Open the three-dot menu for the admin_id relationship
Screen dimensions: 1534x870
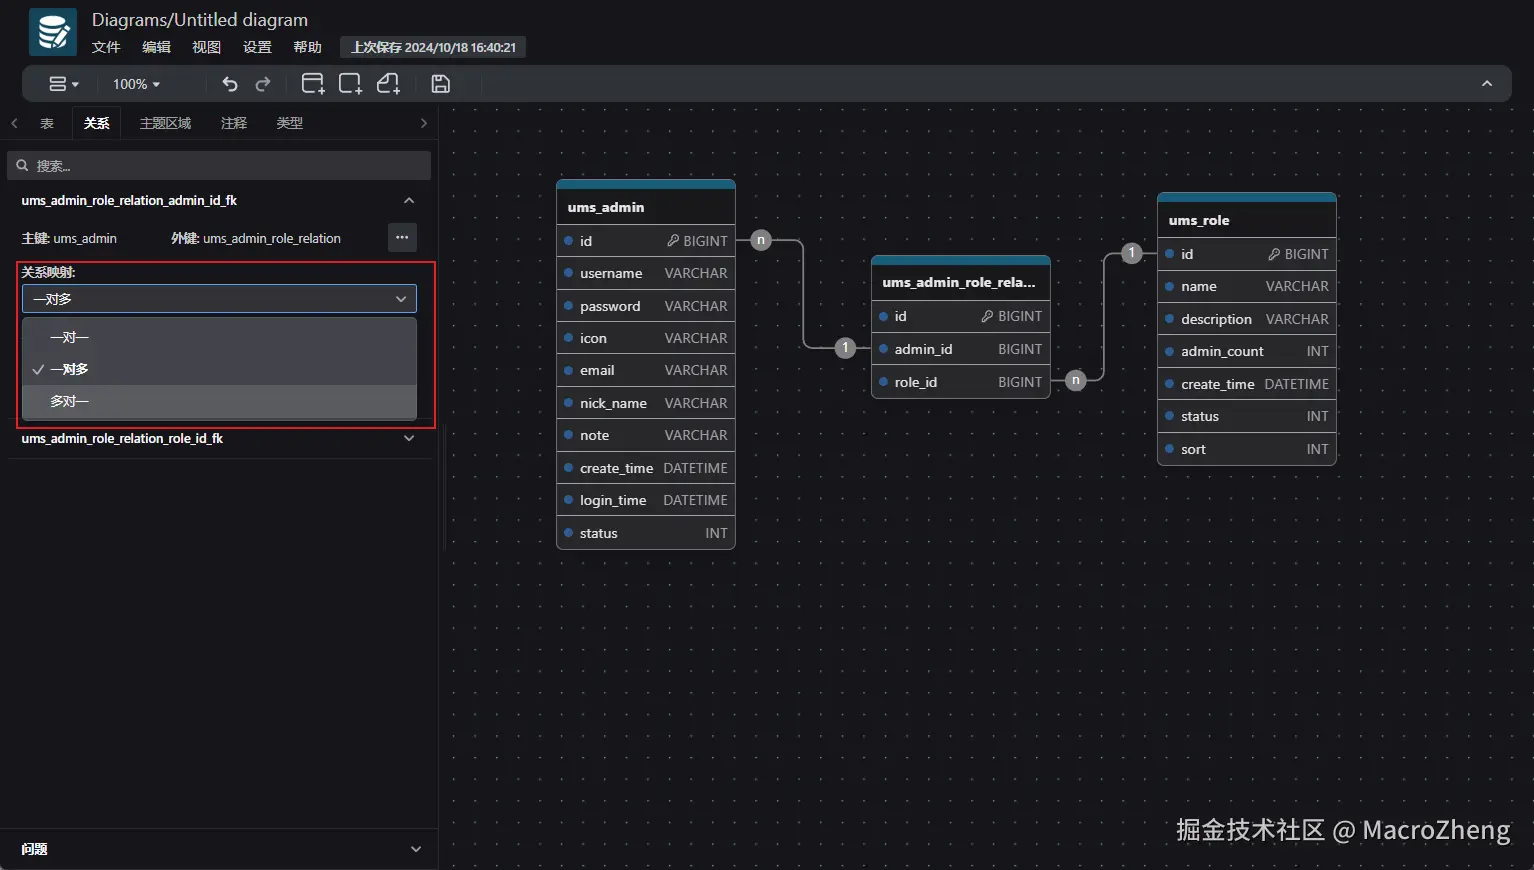402,238
